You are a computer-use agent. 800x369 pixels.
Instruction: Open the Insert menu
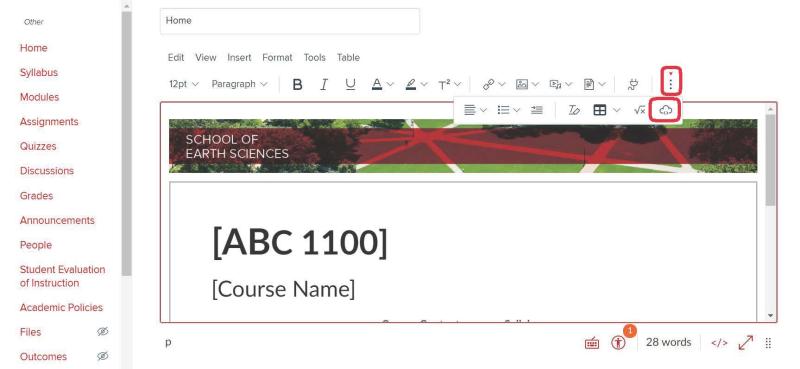tap(239, 58)
